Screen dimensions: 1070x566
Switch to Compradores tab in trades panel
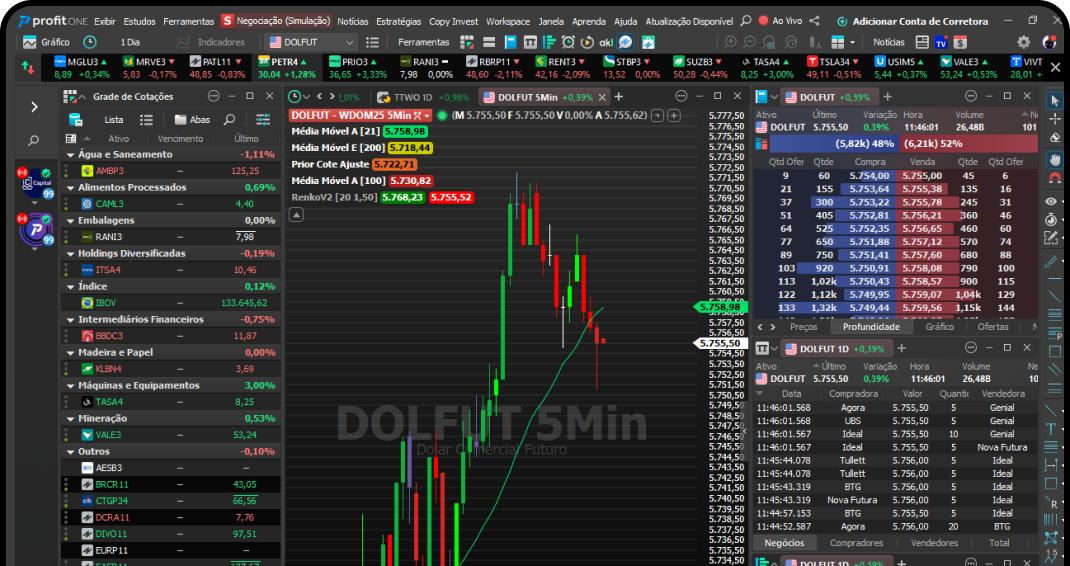(x=856, y=543)
